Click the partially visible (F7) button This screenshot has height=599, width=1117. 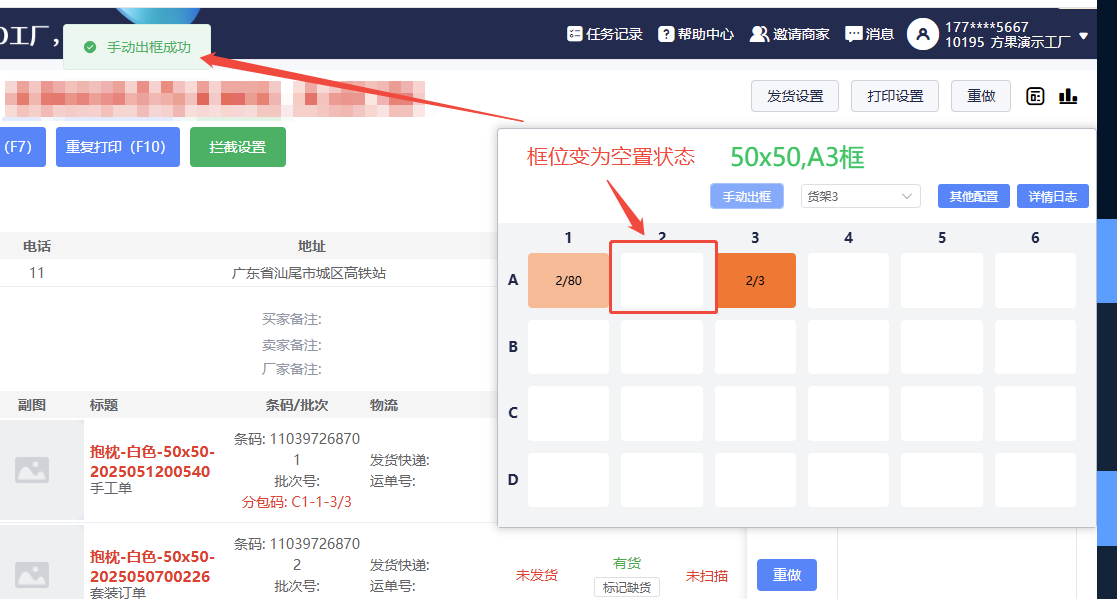[x=21, y=147]
